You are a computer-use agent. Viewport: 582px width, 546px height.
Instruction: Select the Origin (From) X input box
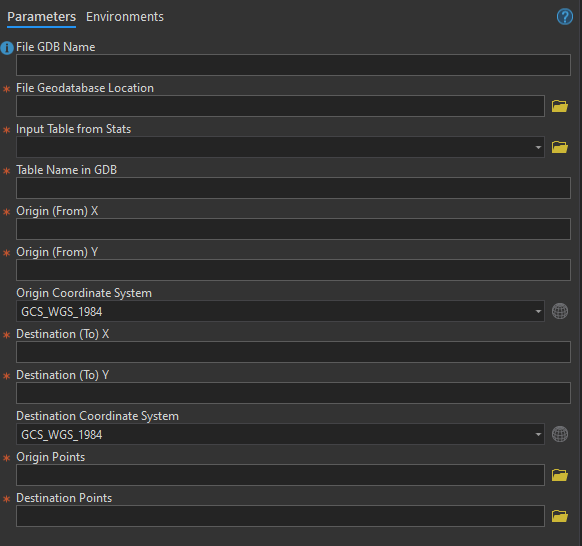[x=293, y=229]
